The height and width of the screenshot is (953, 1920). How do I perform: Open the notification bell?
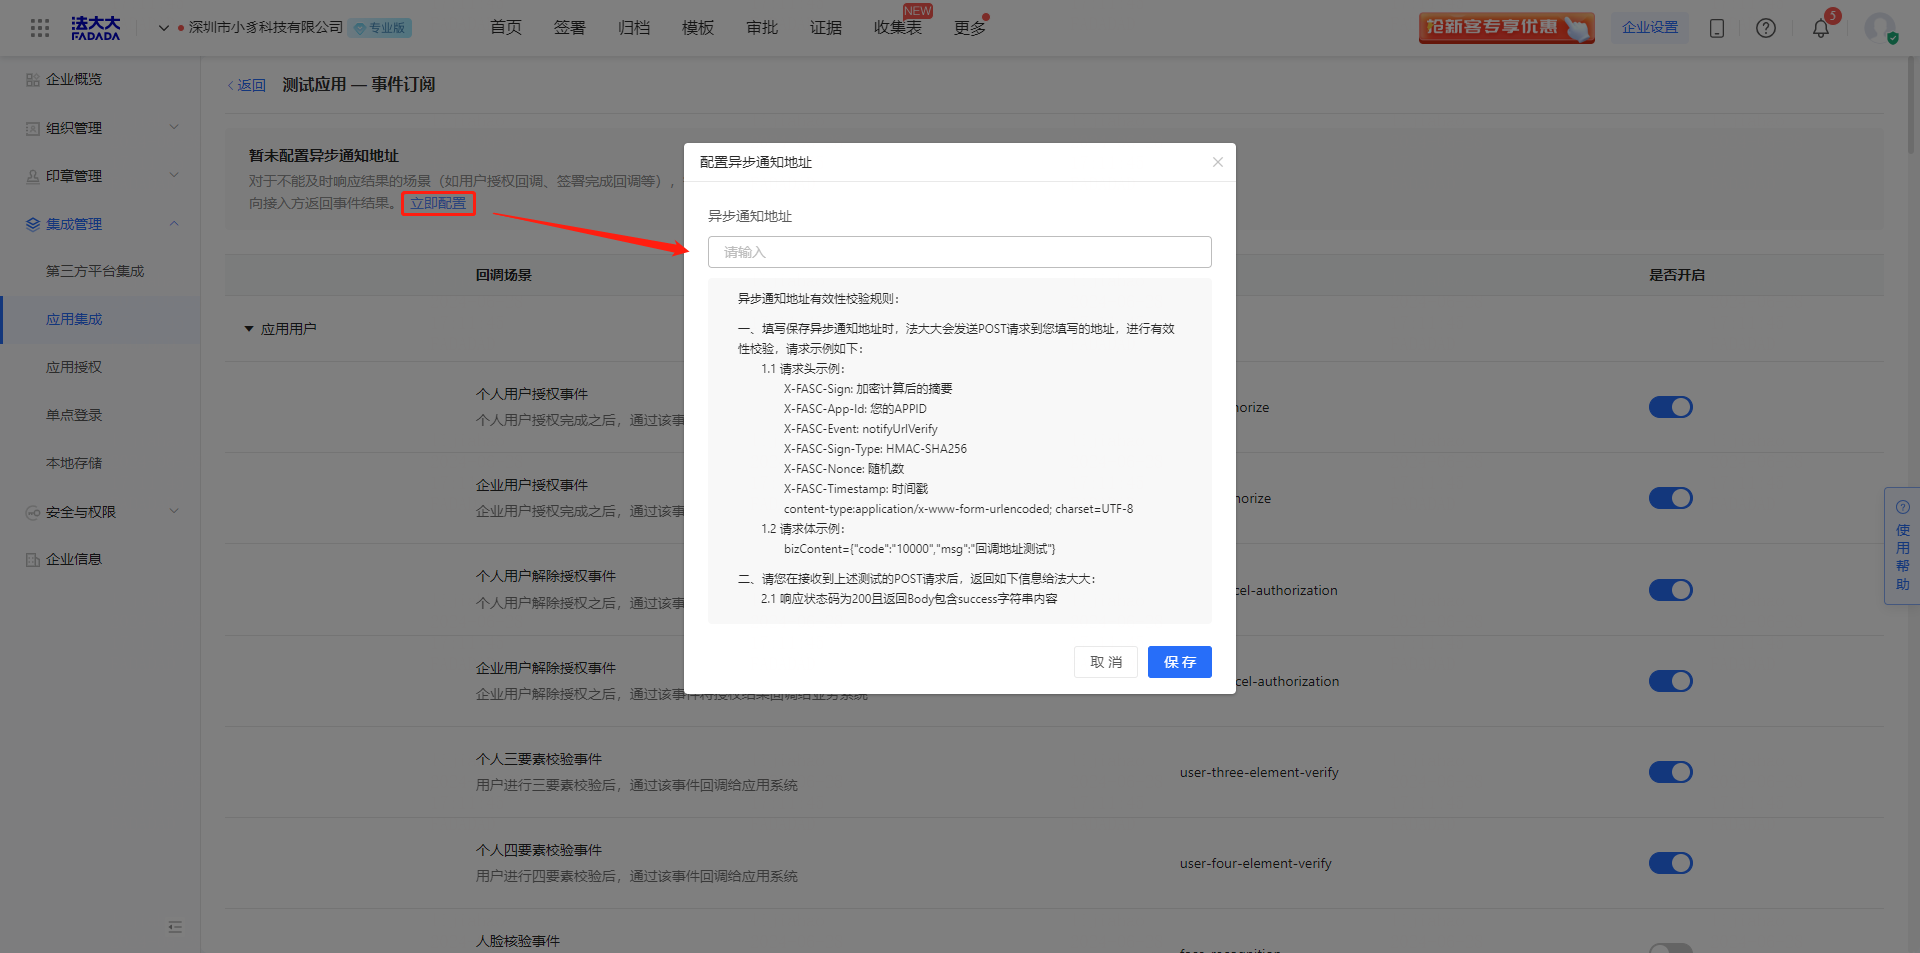(1821, 28)
